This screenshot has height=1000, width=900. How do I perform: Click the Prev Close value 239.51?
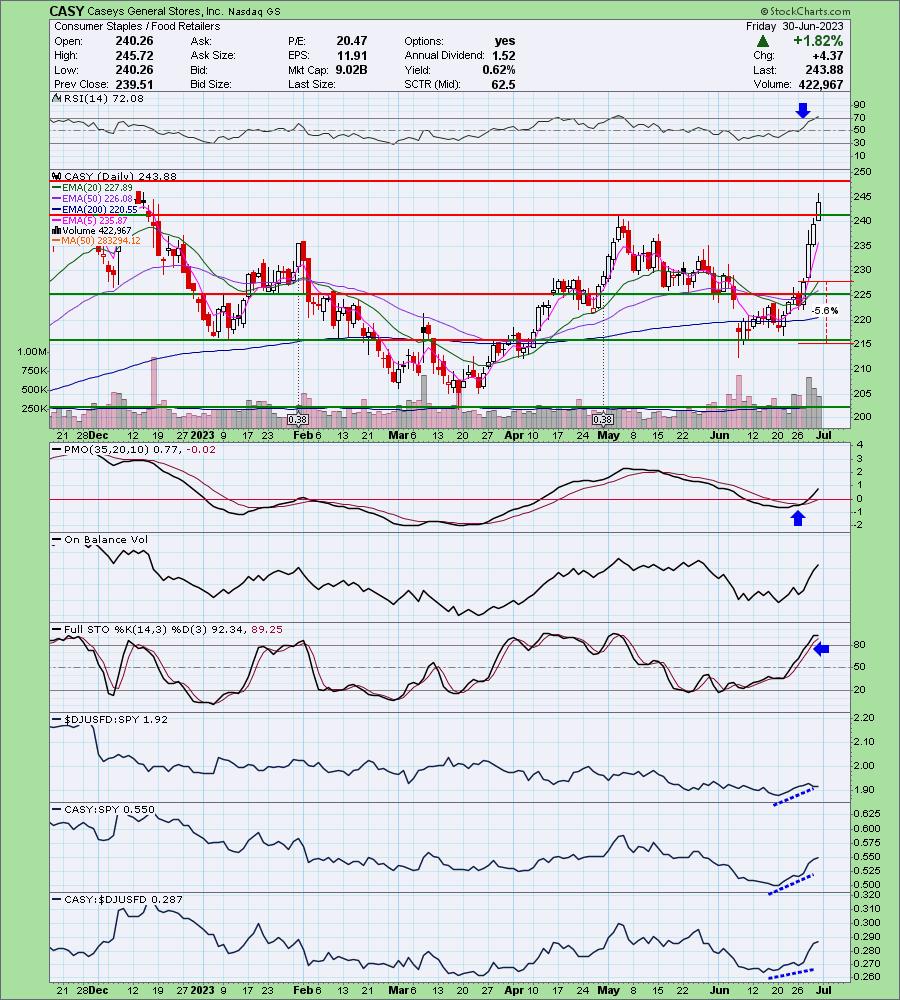click(x=134, y=84)
